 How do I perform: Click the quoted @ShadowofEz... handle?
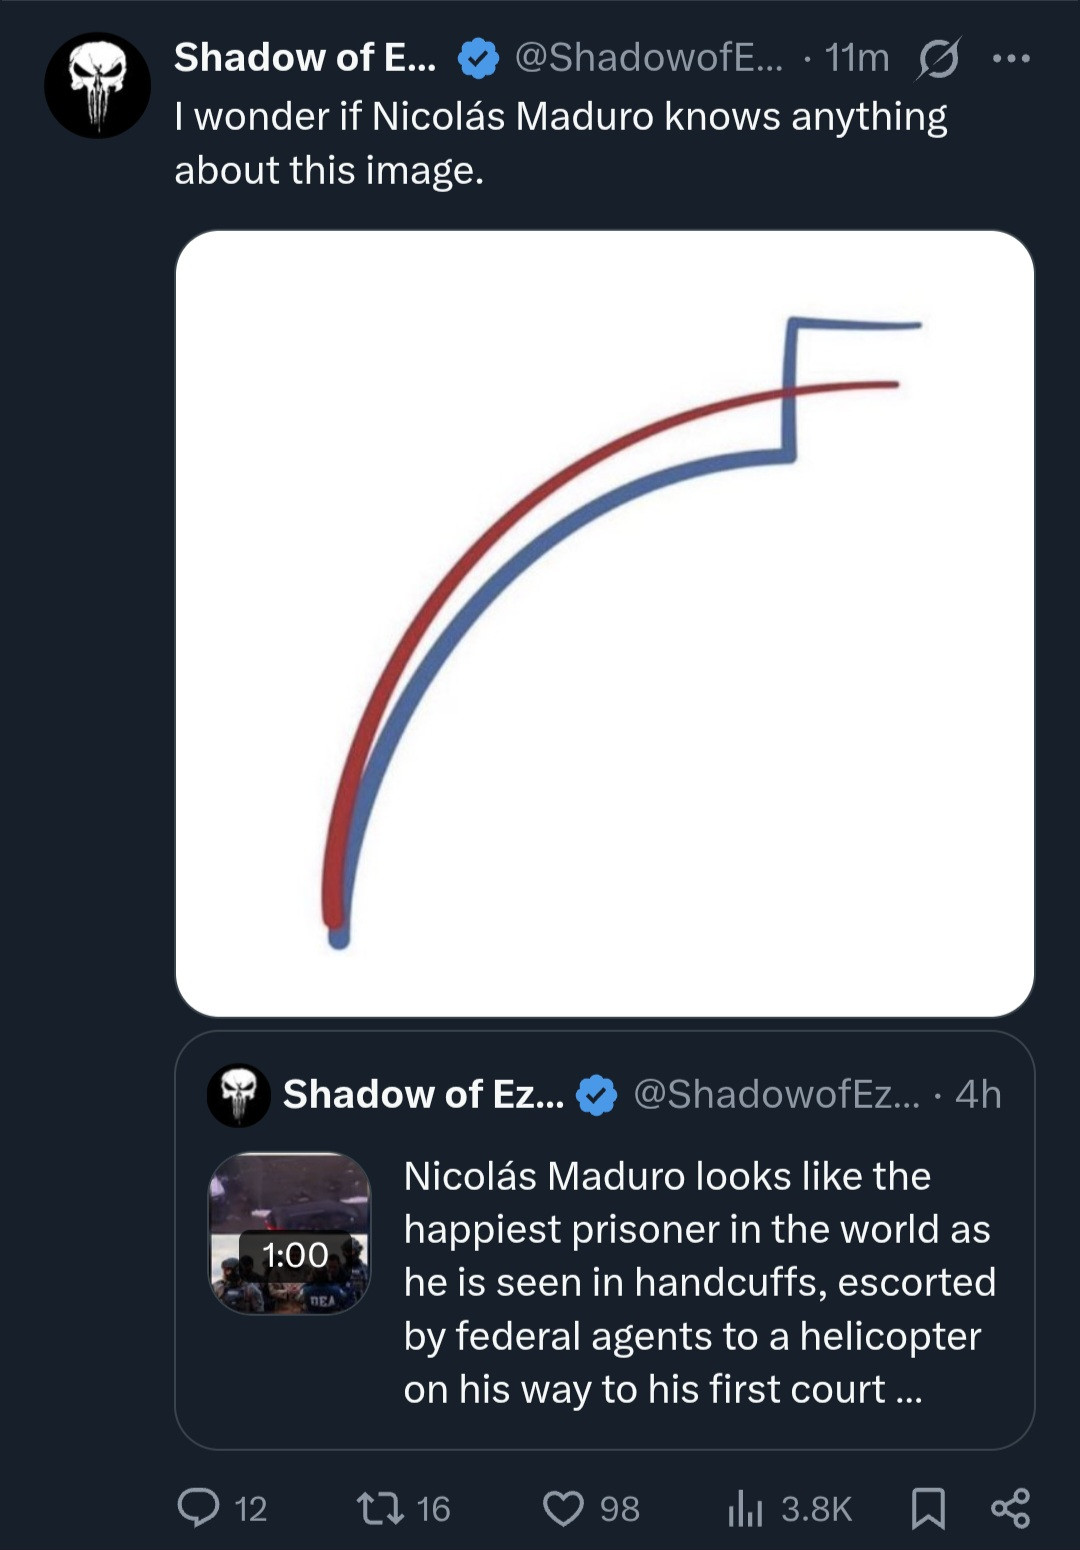tap(776, 1095)
